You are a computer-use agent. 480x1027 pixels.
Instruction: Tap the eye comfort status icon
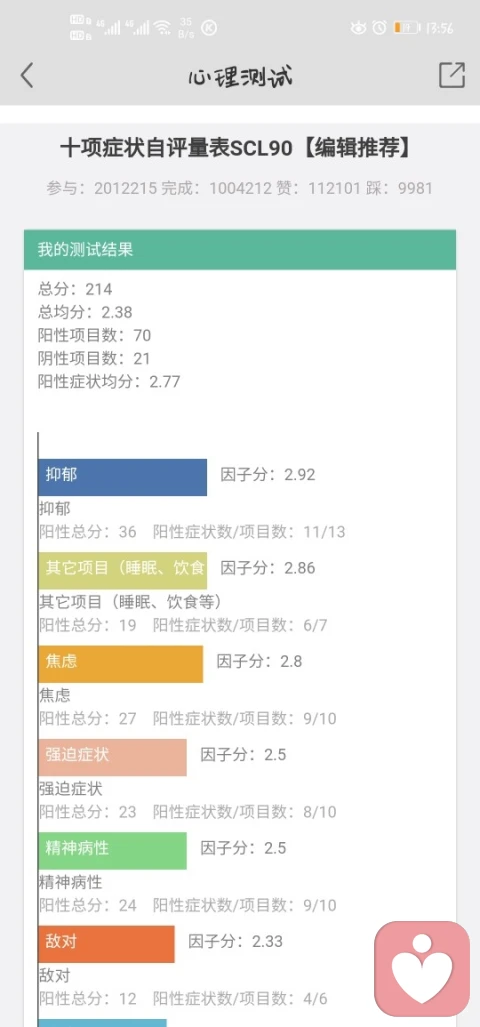358,28
